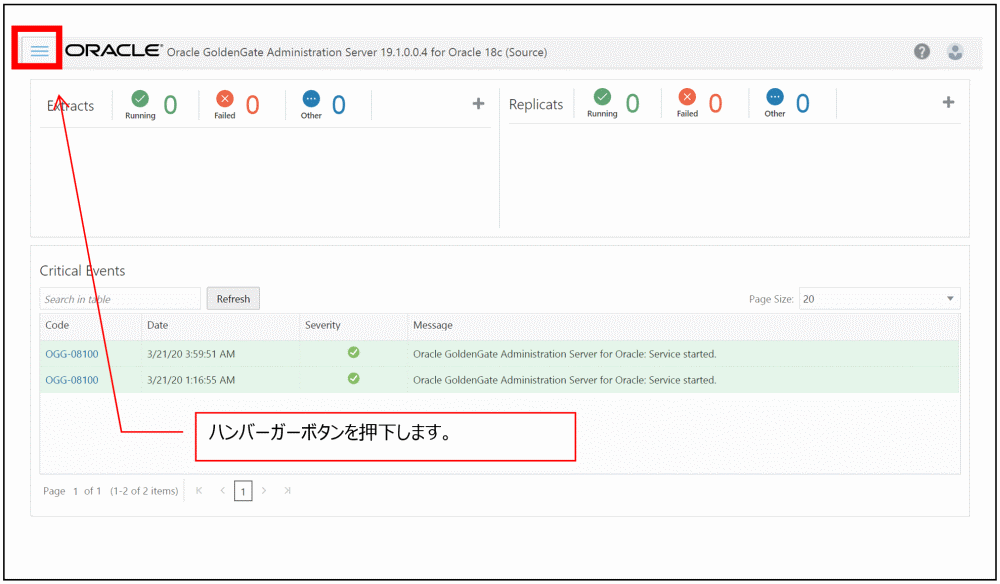This screenshot has width=1000, height=584.
Task: Click the Extracts Running green check icon
Action: coord(140,99)
